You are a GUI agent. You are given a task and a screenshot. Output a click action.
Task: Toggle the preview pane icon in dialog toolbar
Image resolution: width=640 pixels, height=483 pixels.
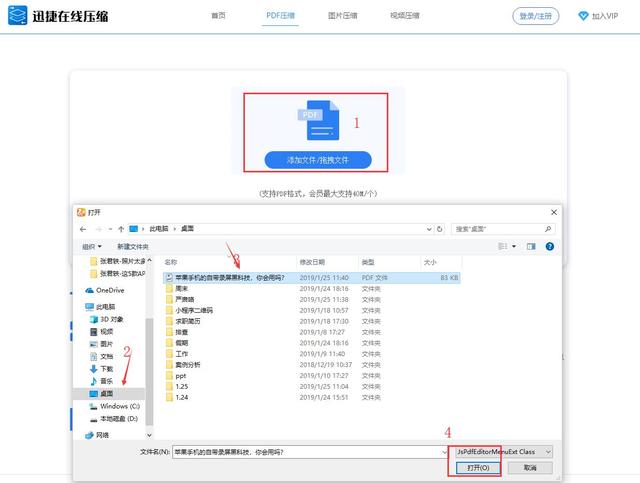coord(531,246)
